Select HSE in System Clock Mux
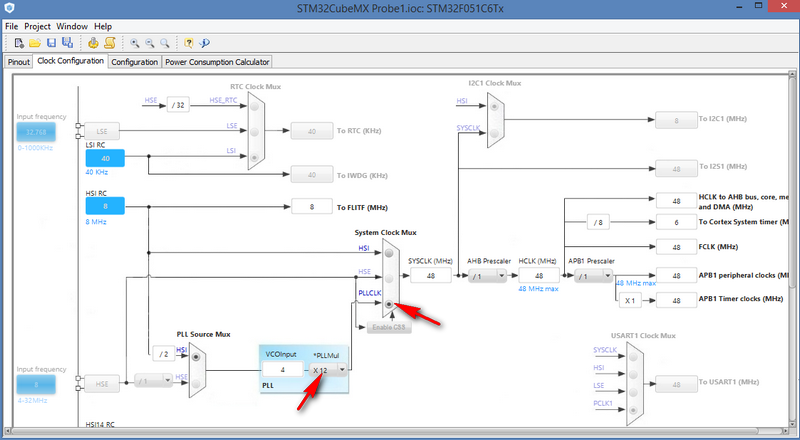Image resolution: width=800 pixels, height=440 pixels. tap(389, 278)
